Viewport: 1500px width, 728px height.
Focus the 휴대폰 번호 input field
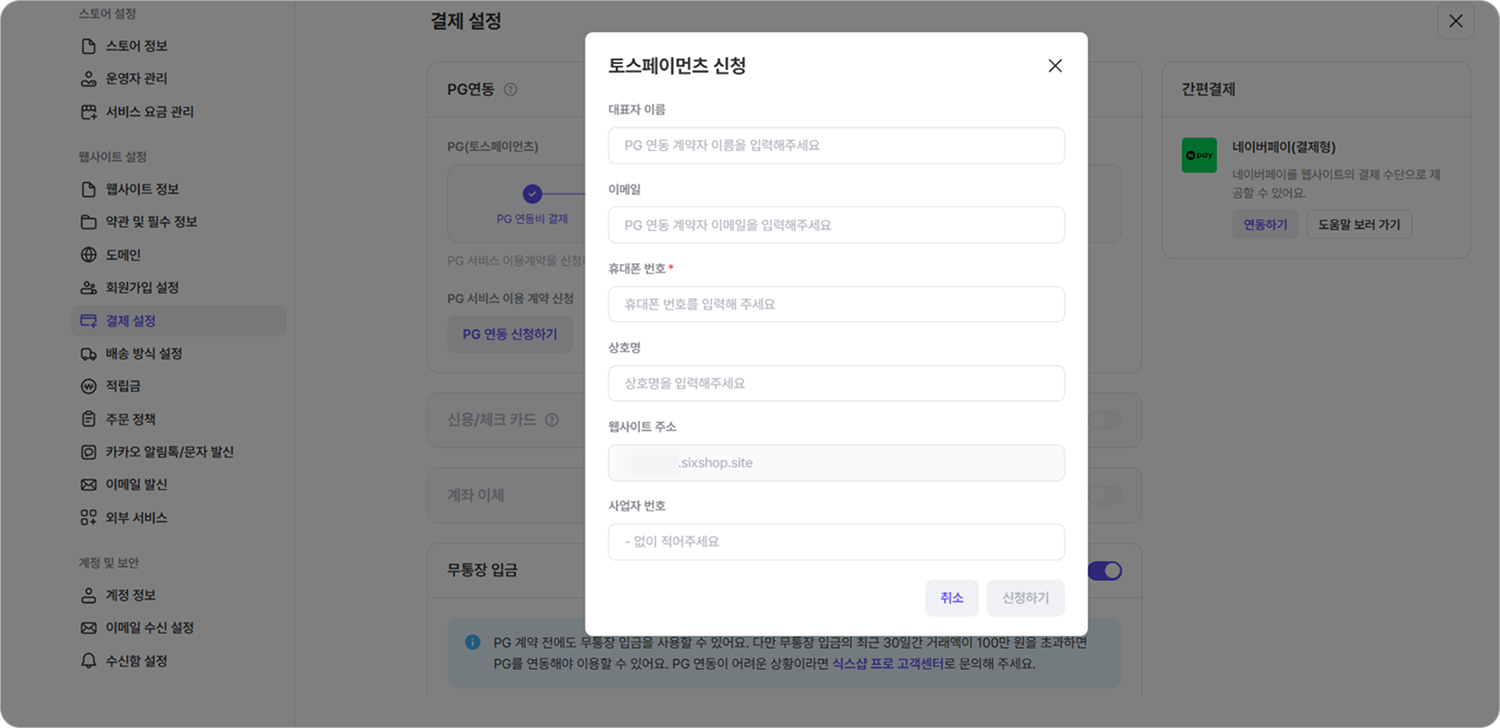836,304
